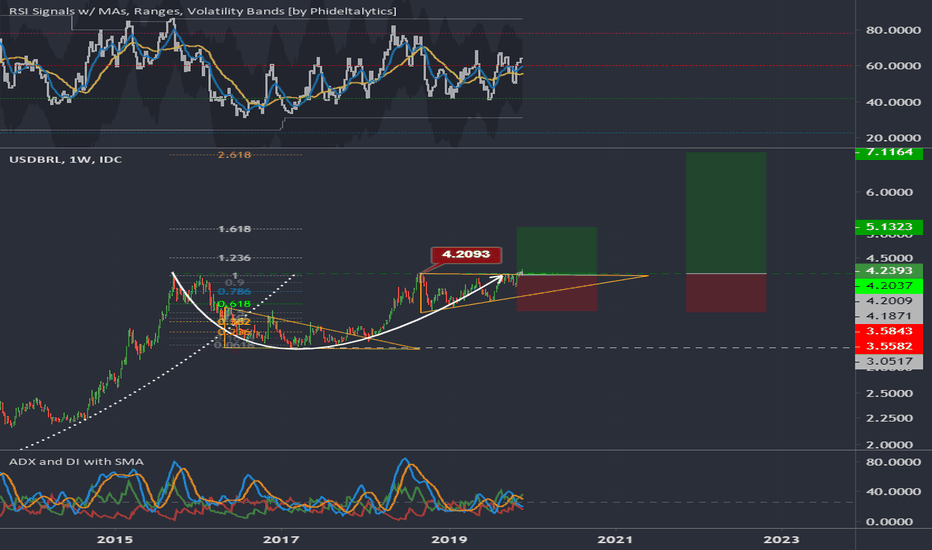Viewport: 932px width, 550px height.
Task: Click the 2015 time axis label
Action: tap(115, 539)
